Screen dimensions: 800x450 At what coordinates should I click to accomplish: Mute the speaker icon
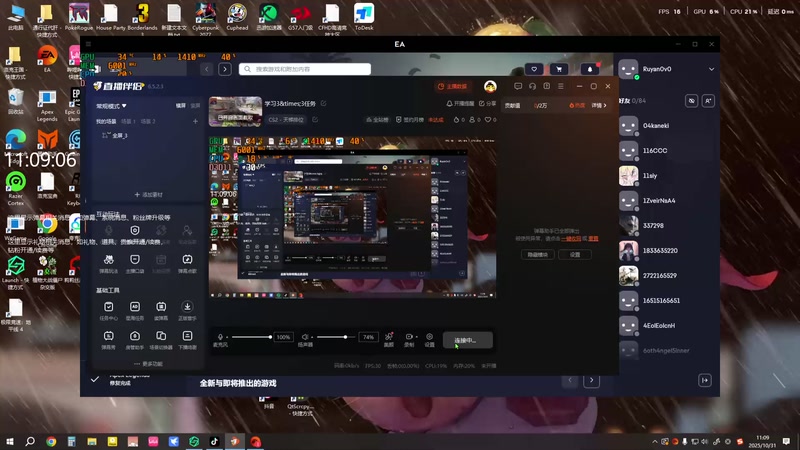point(305,337)
